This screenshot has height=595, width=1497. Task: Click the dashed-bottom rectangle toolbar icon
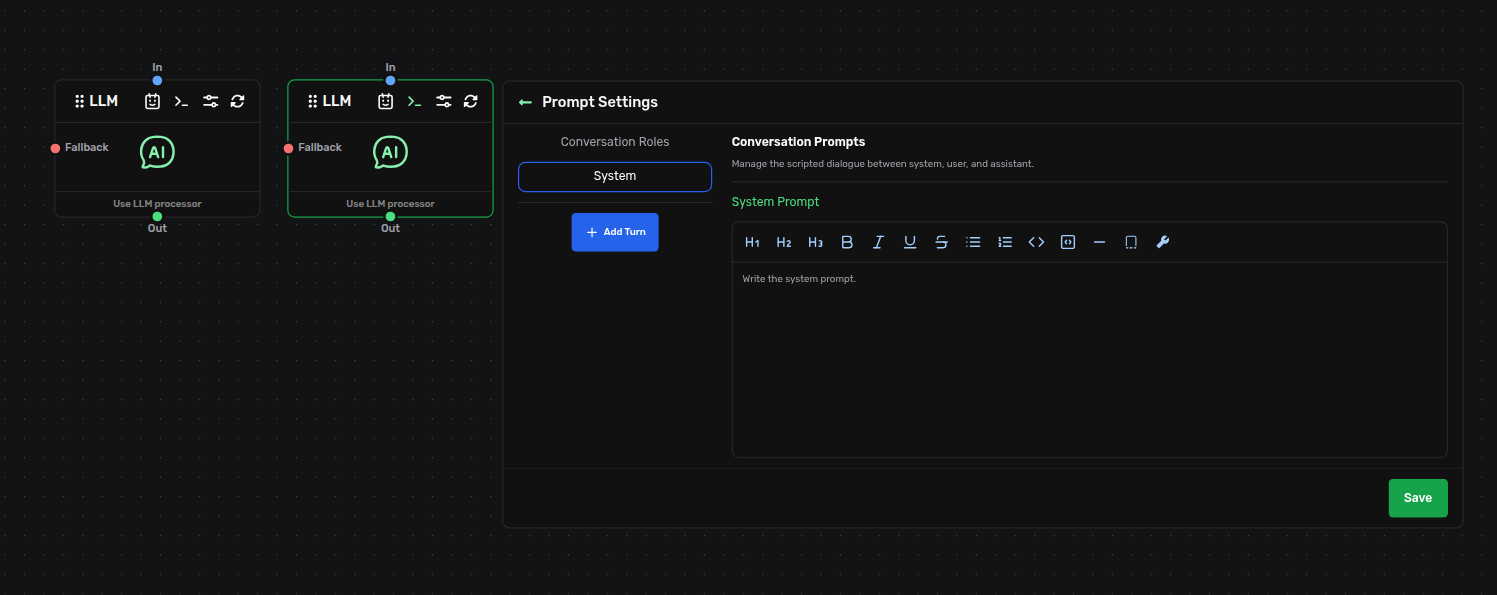pyautogui.click(x=1131, y=242)
